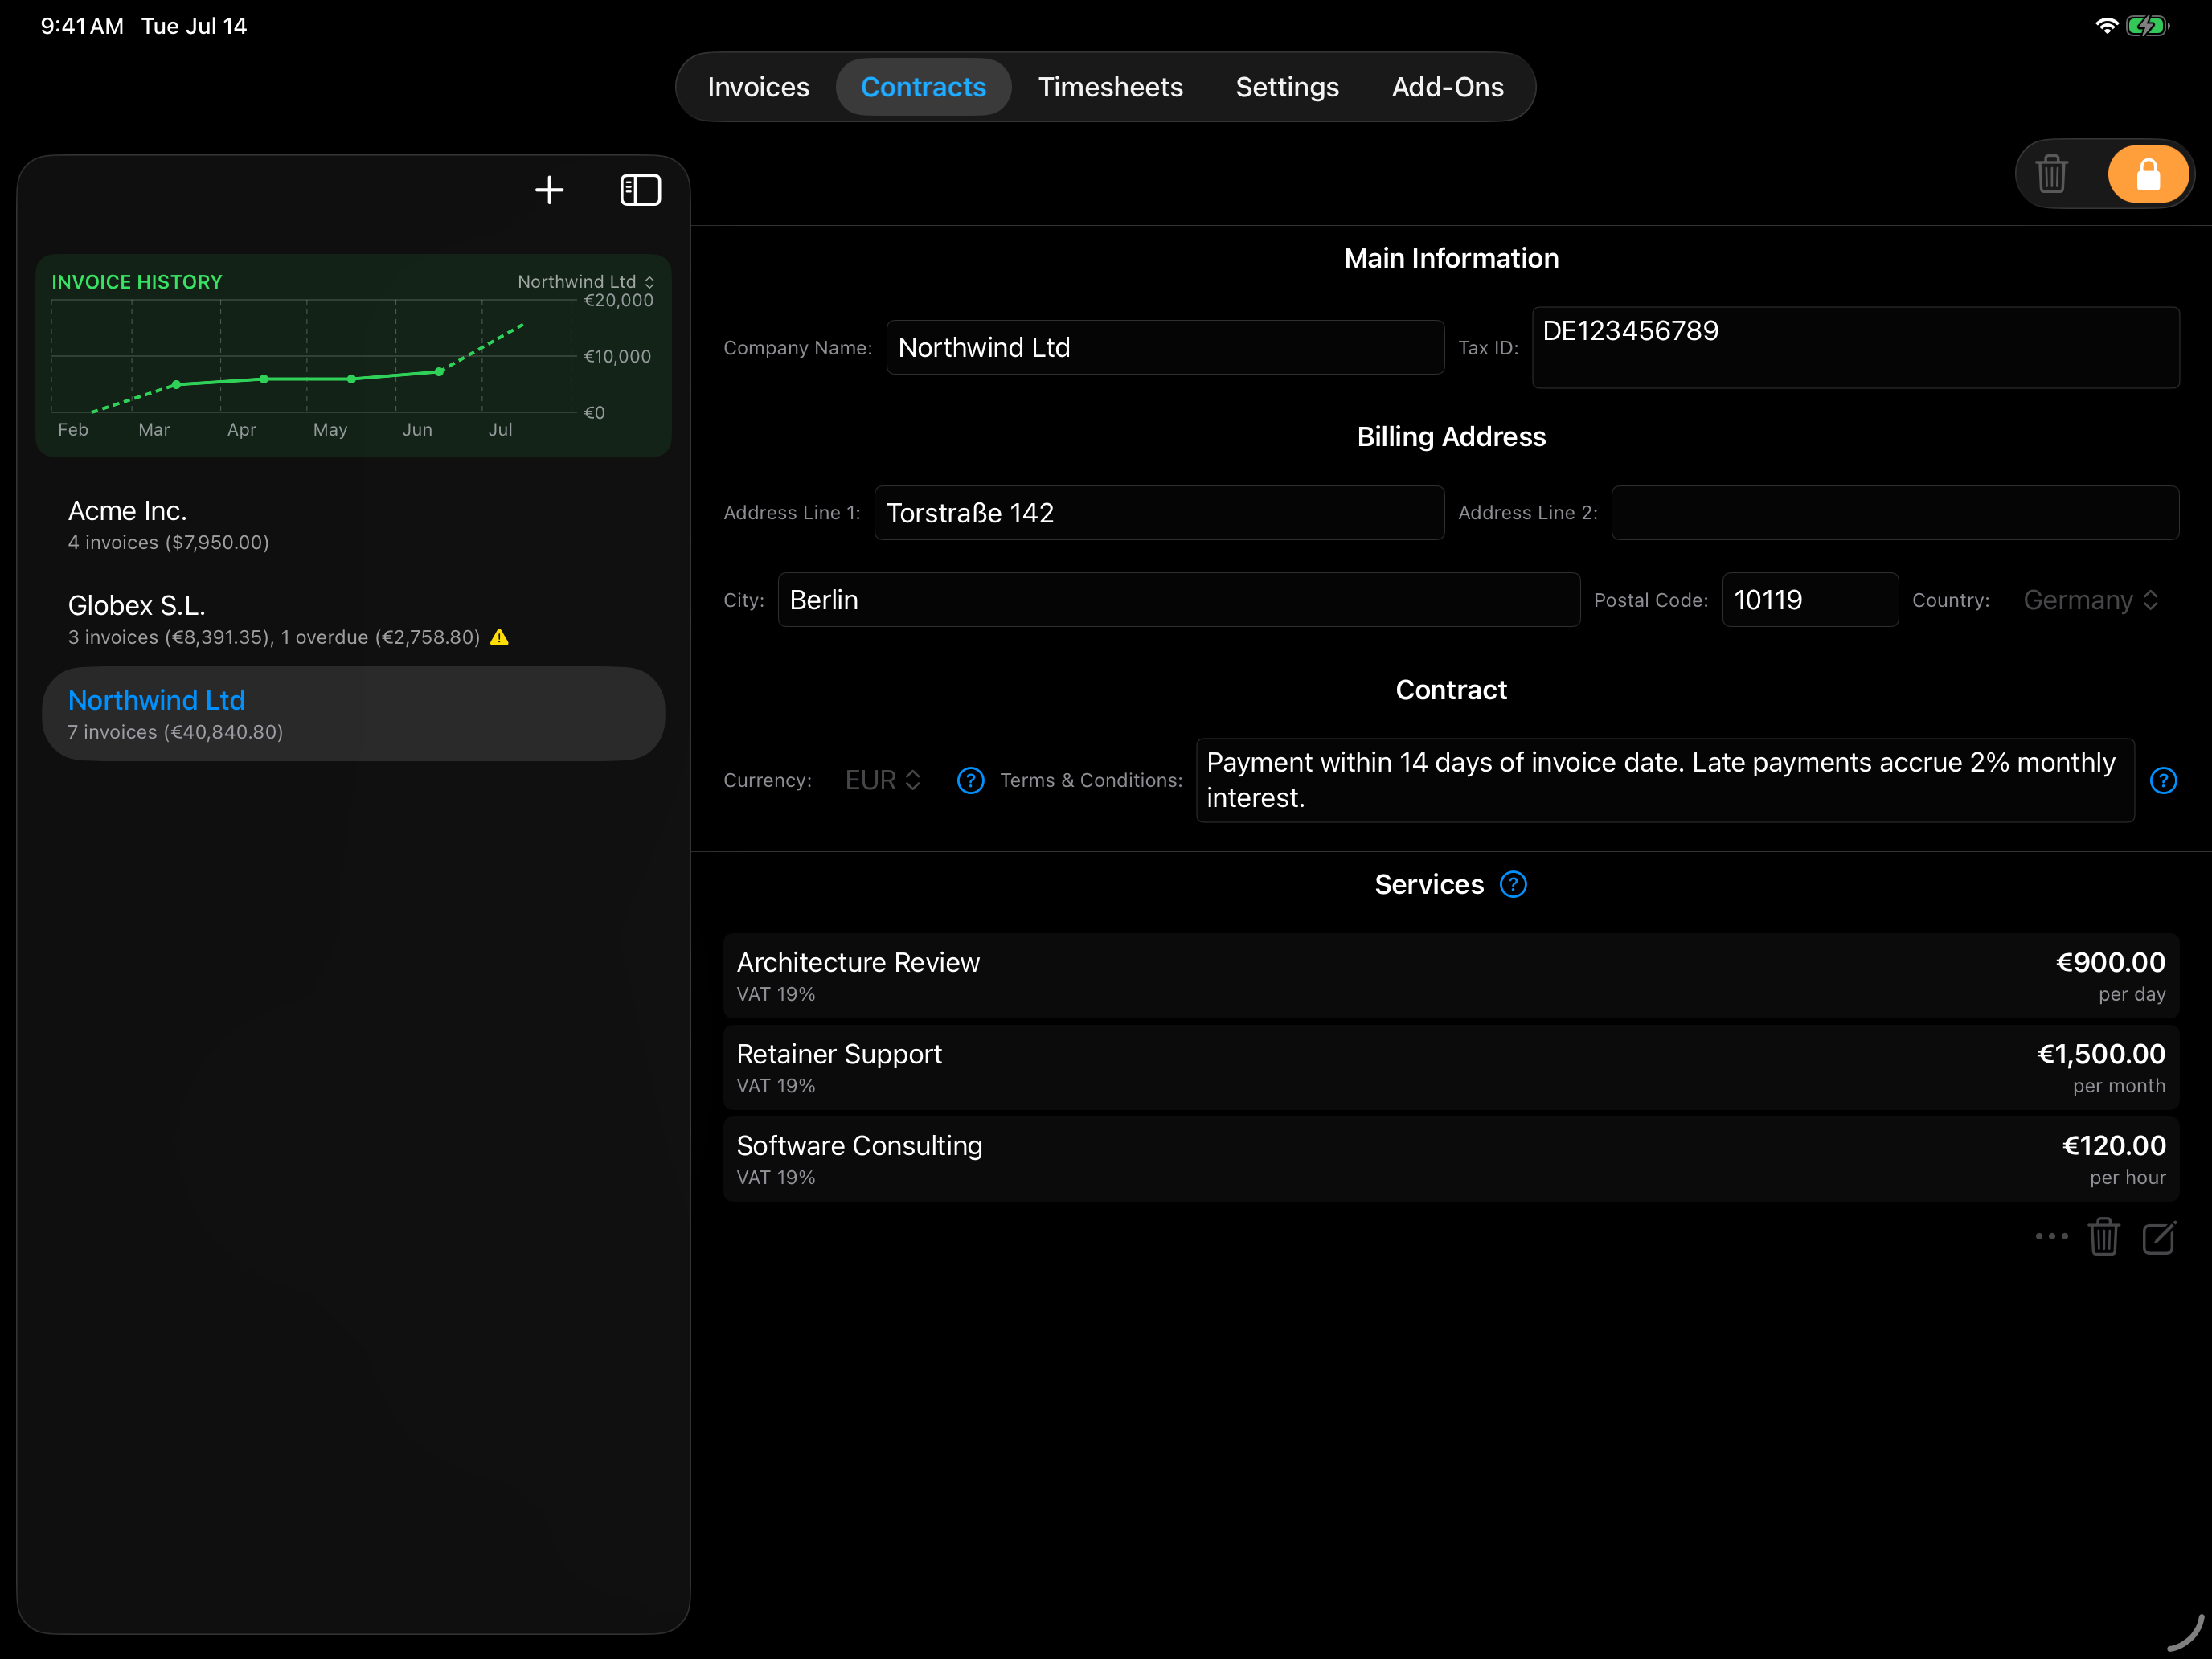Viewport: 2212px width, 1659px height.
Task: Open help for Terms & Conditions
Action: click(2163, 780)
